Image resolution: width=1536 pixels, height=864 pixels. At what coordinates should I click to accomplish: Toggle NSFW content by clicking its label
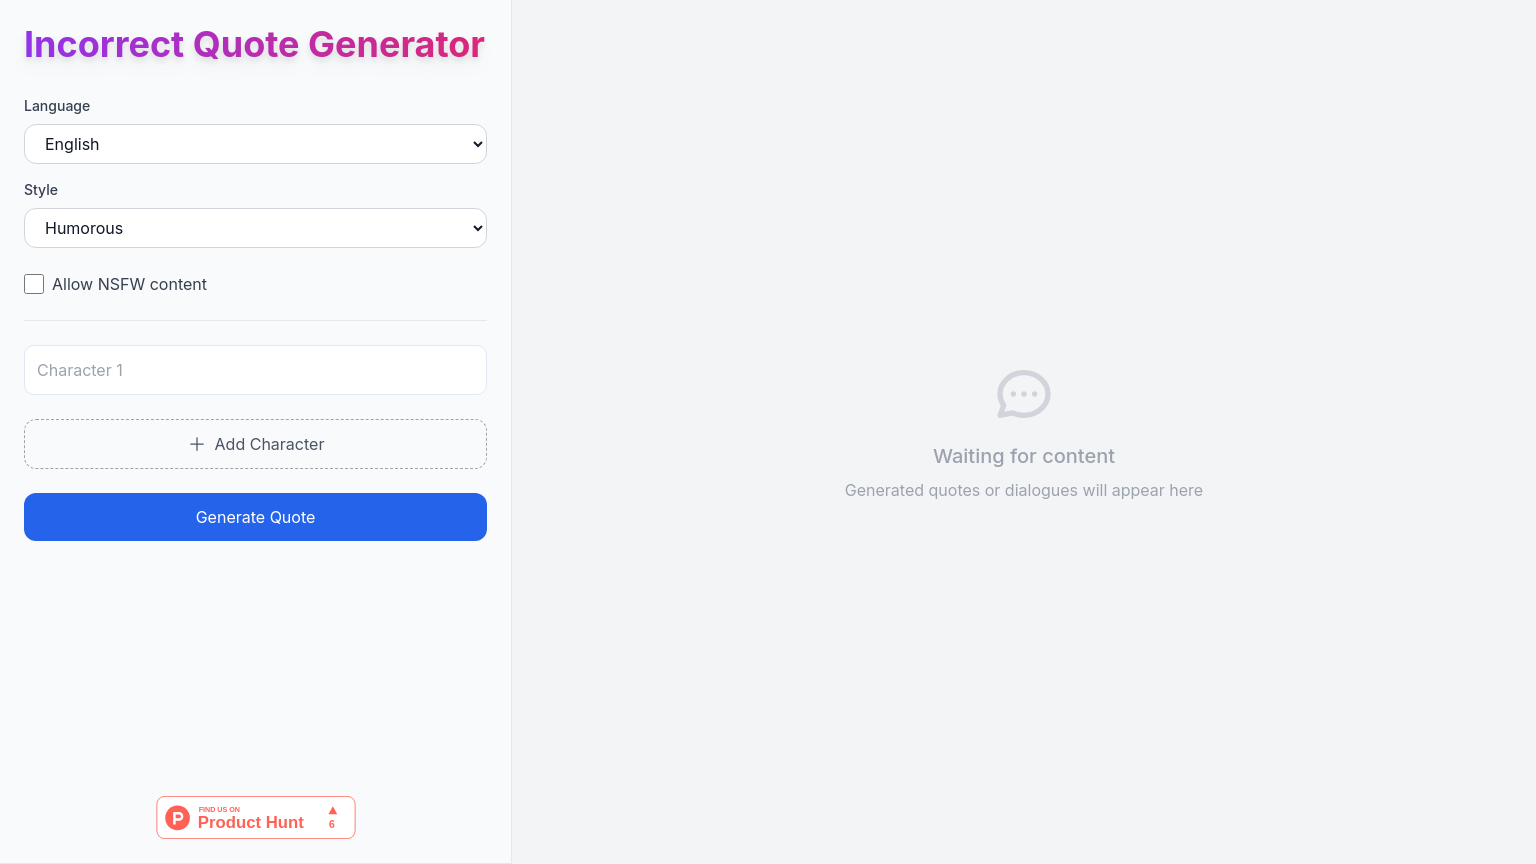tap(129, 284)
